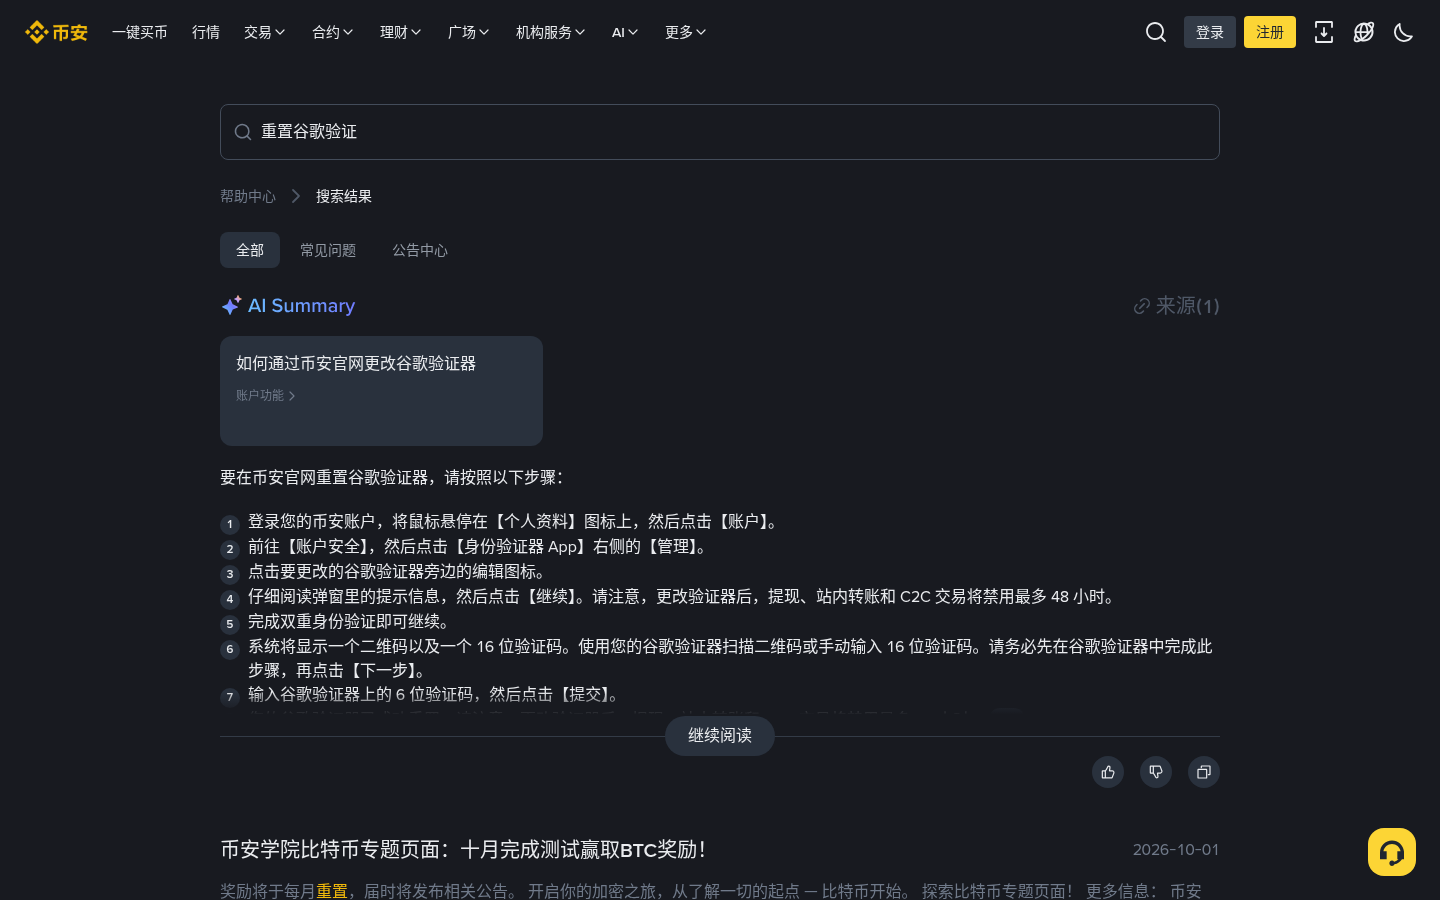The image size is (1440, 900).
Task: Click 继续阅读 to expand summary
Action: coord(720,736)
